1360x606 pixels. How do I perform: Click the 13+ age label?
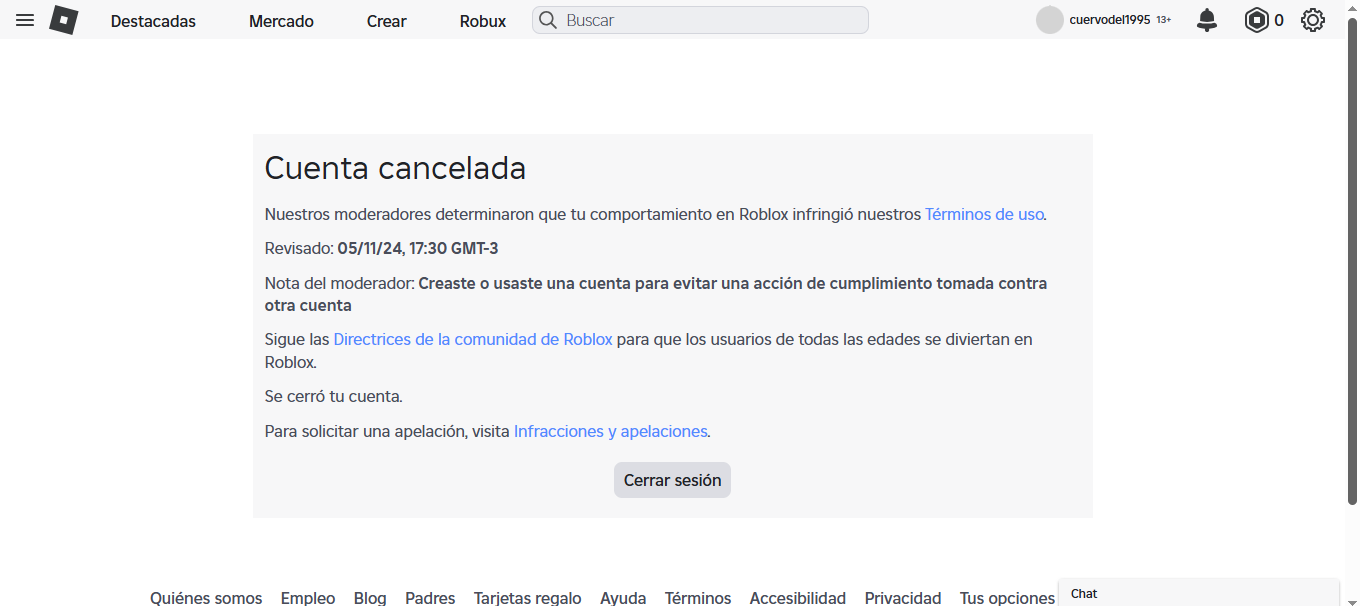click(x=1164, y=20)
